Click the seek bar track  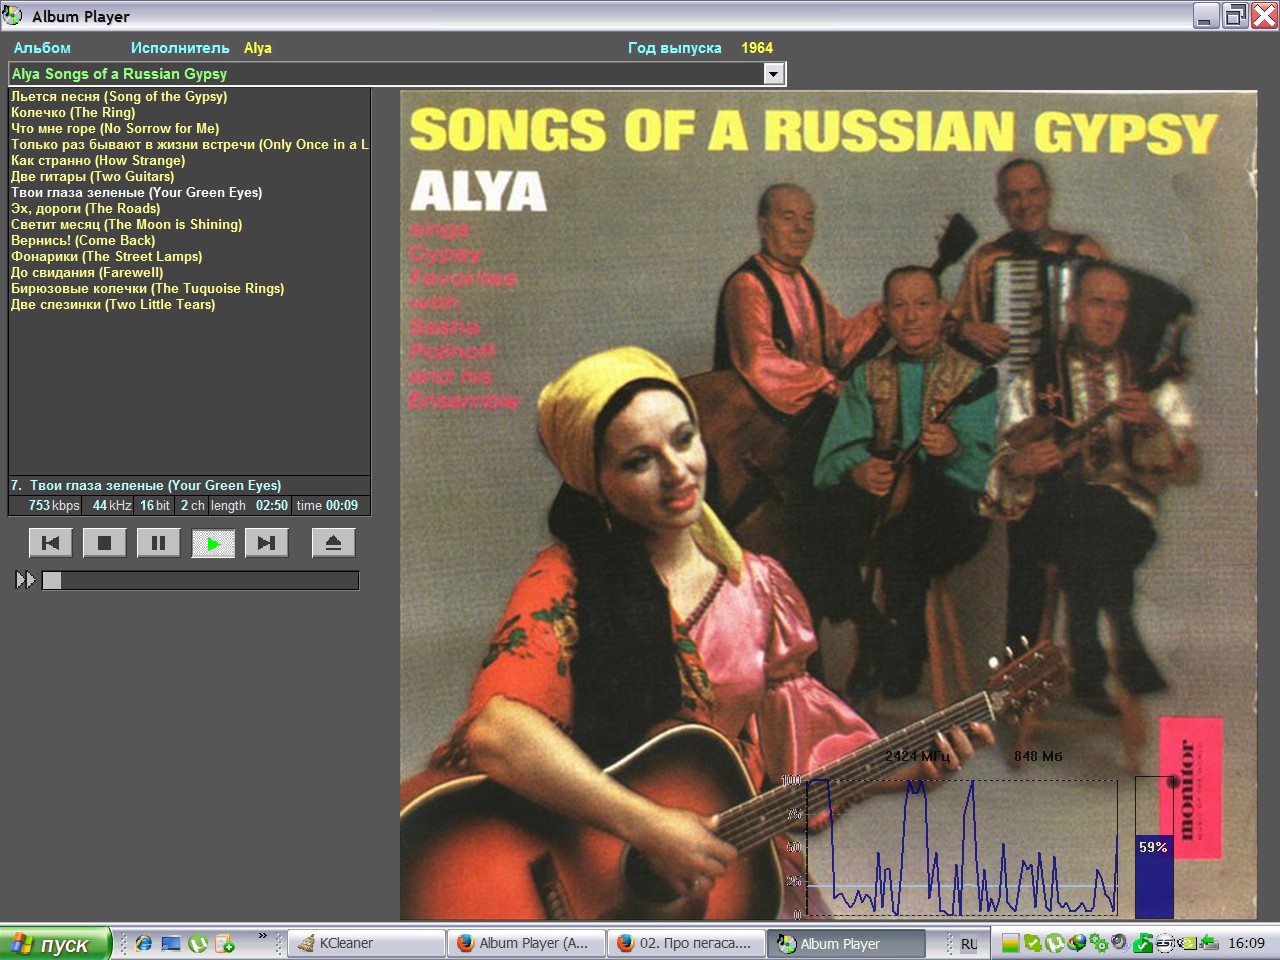tap(200, 580)
